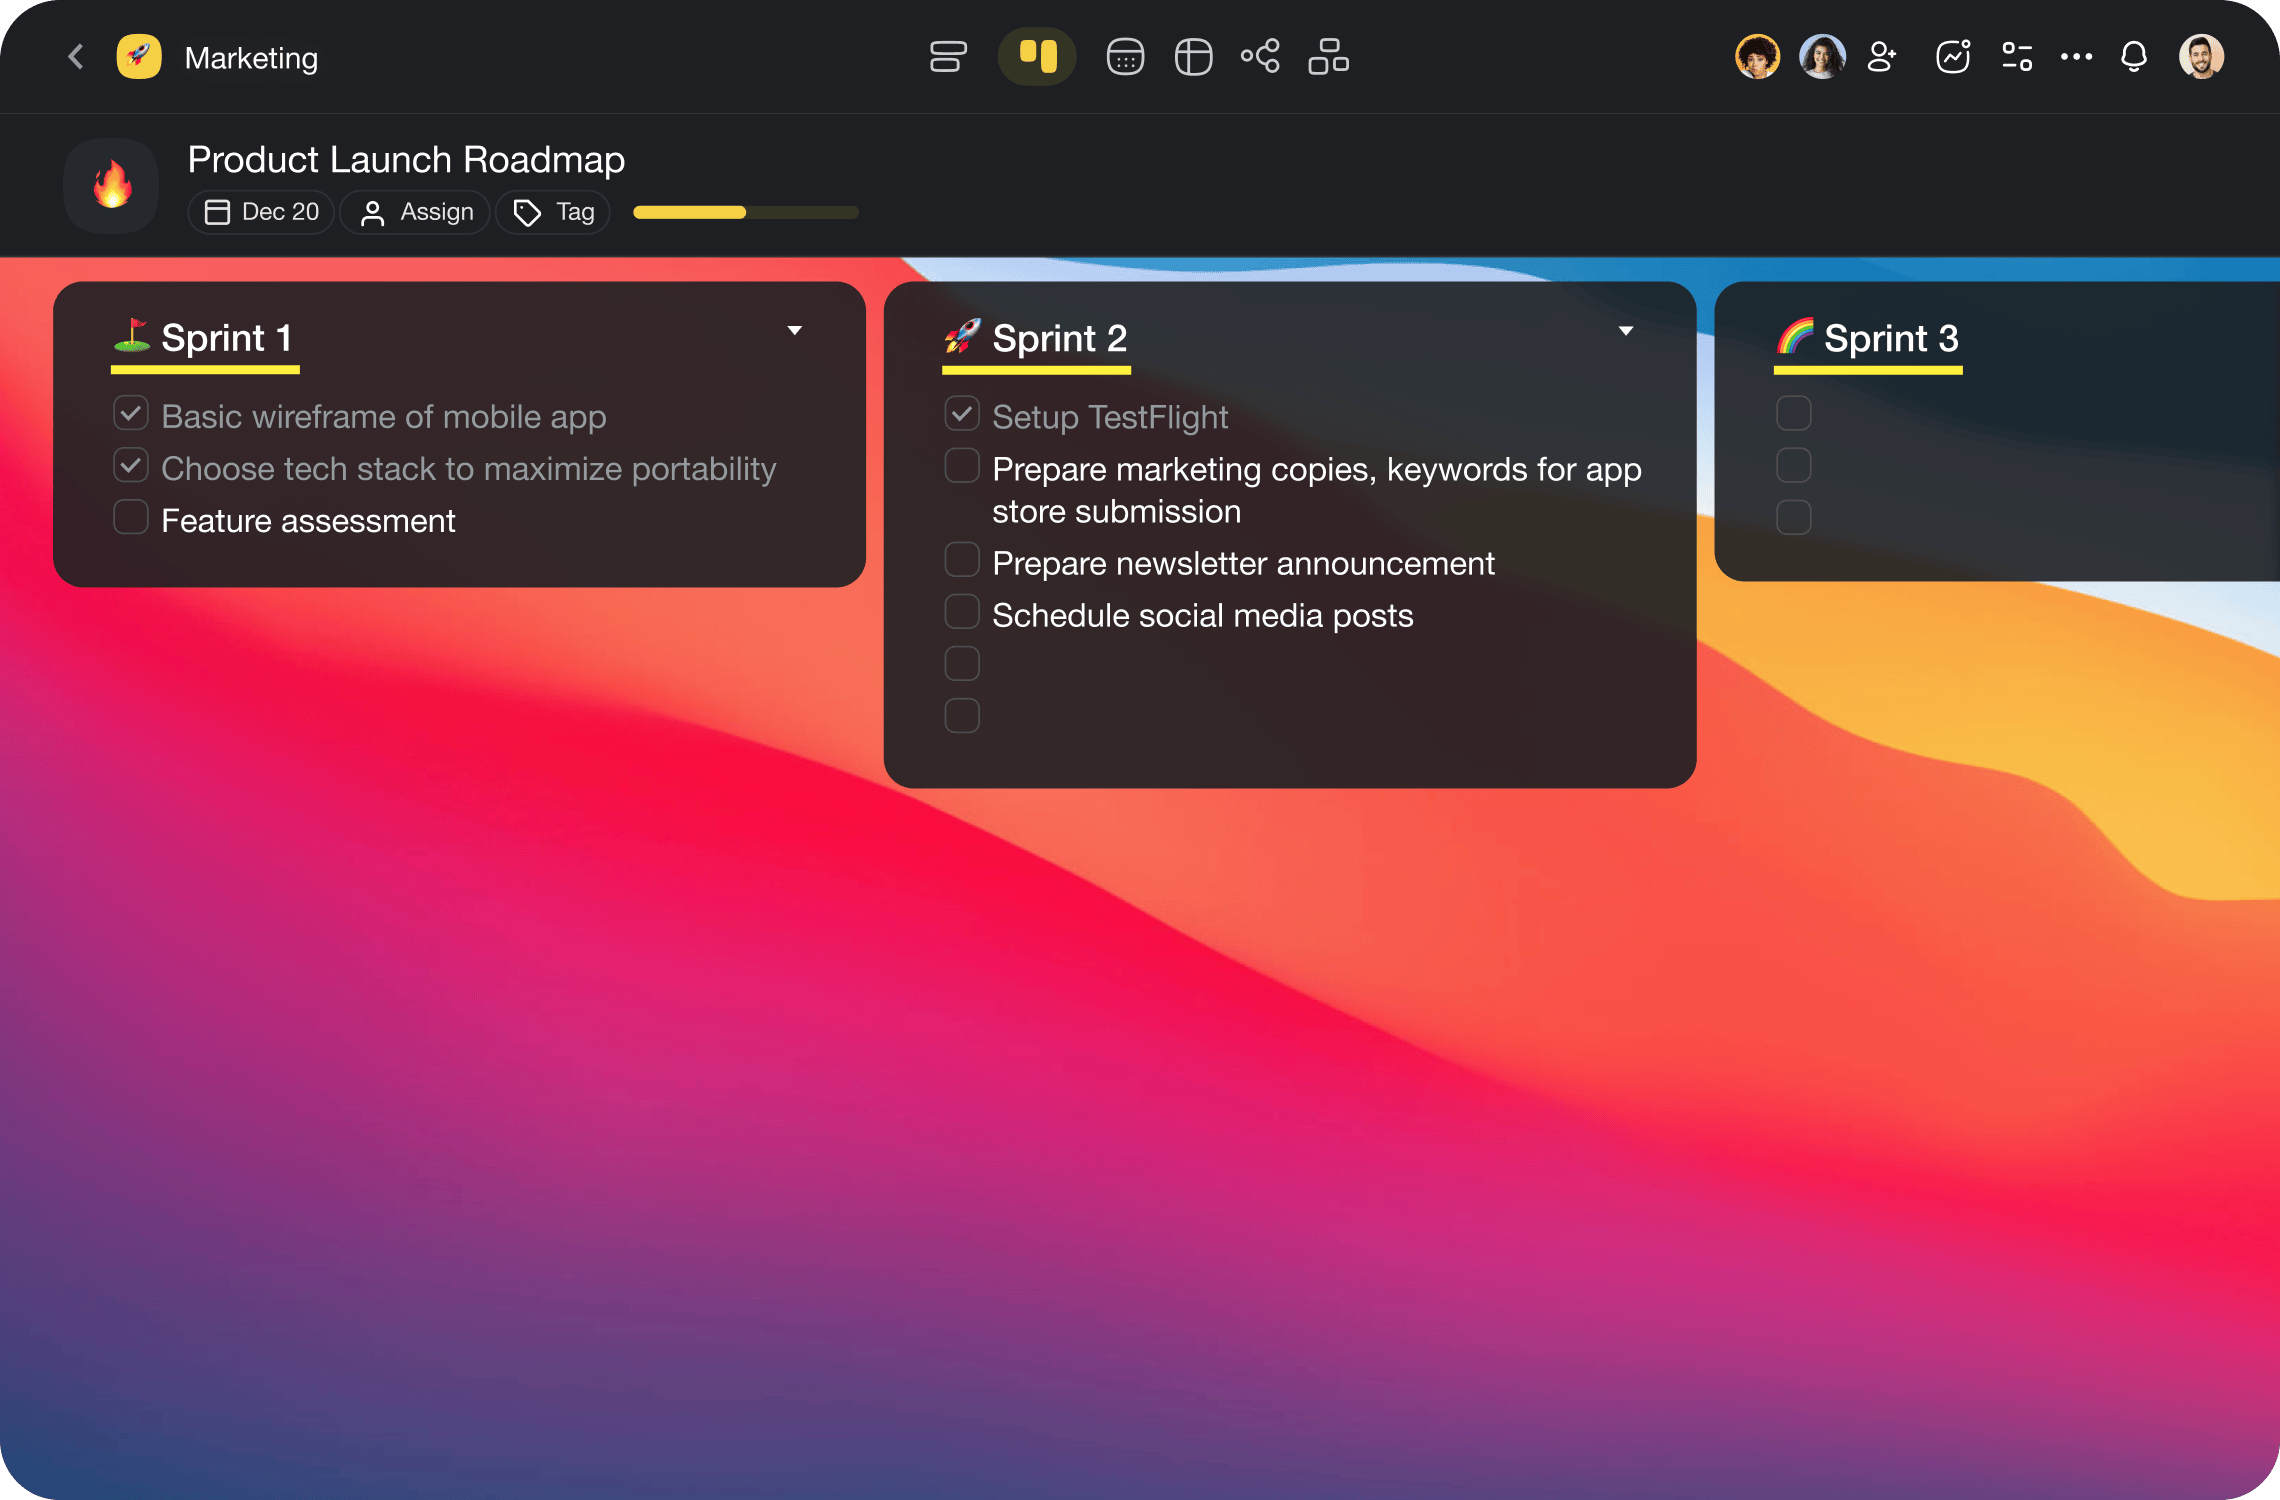This screenshot has width=2280, height=1500.
Task: Open the Sprint 2 dropdown arrow
Action: coord(1626,331)
